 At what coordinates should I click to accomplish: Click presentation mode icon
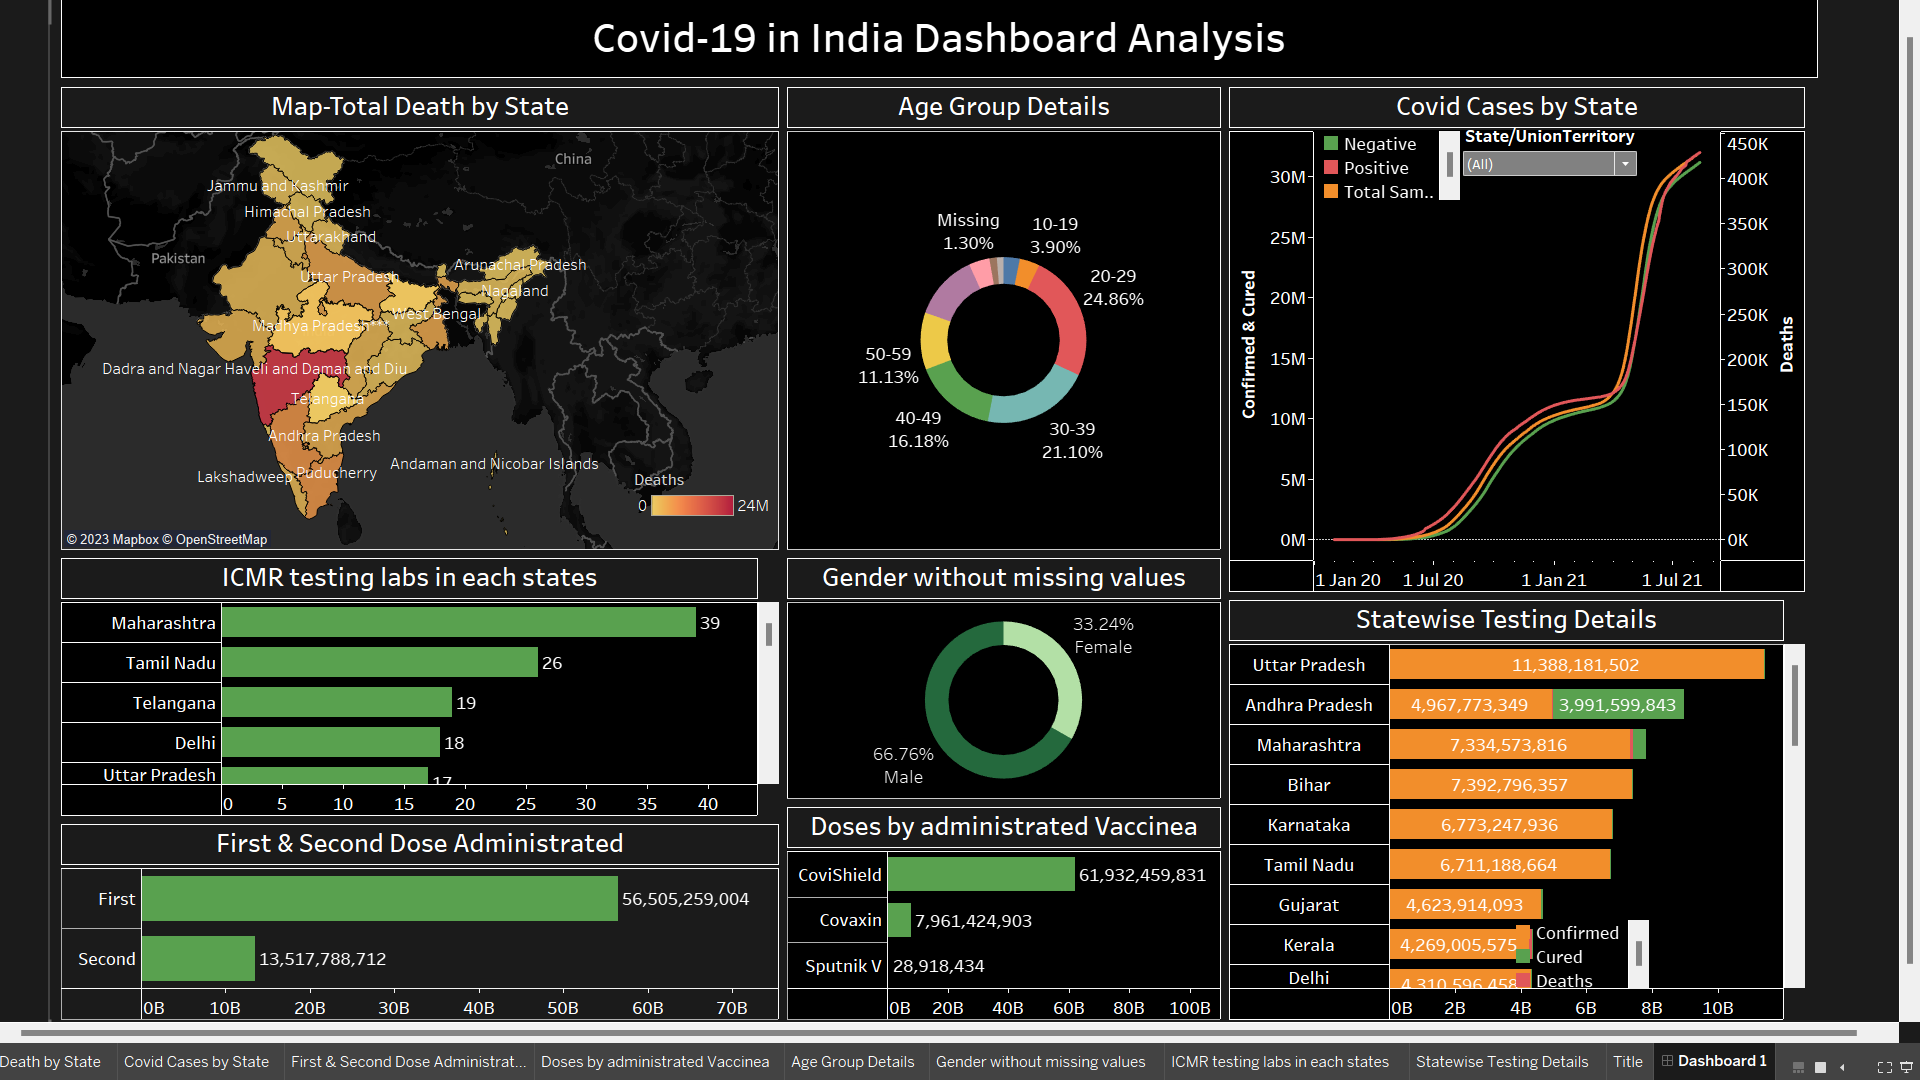[x=1906, y=1067]
